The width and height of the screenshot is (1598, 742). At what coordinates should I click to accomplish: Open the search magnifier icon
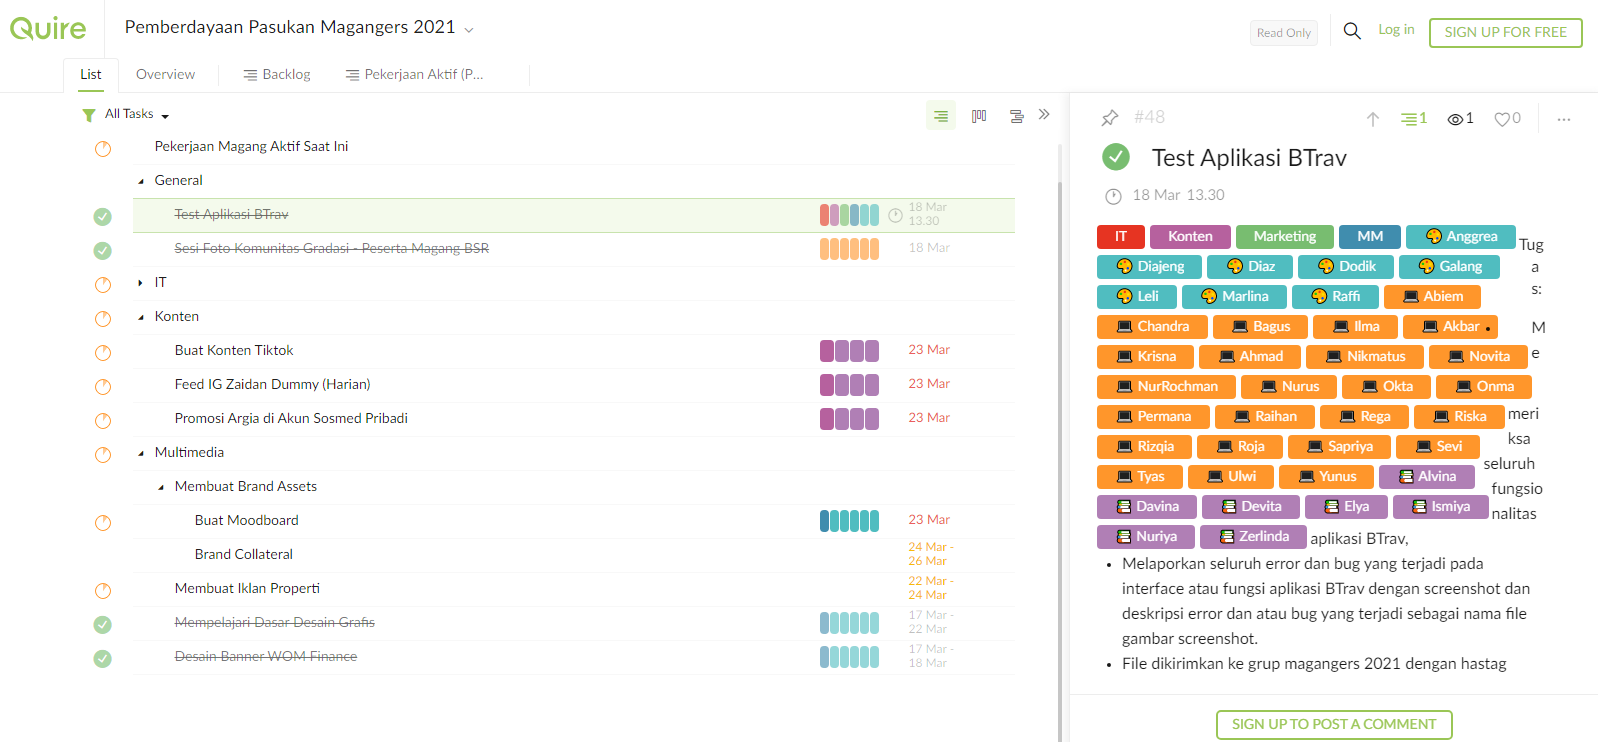(1352, 31)
